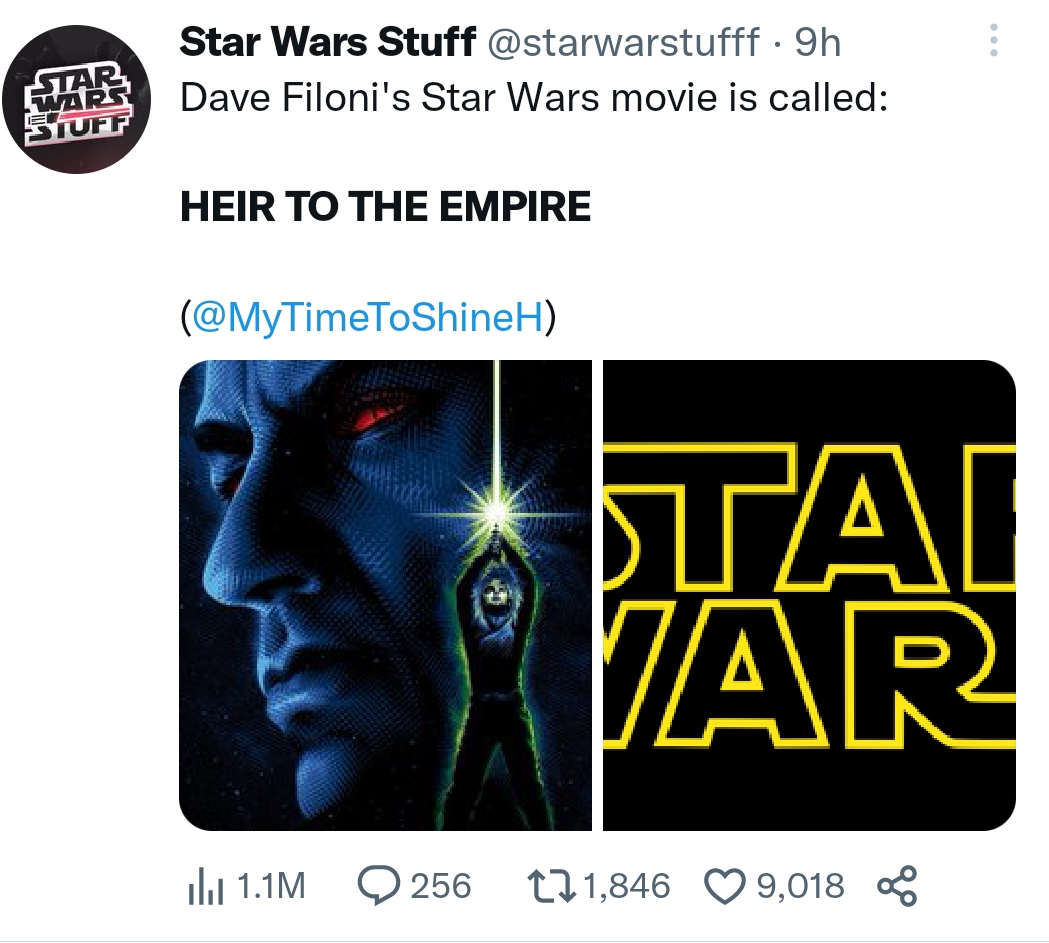
Task: Click the 1.1M views count
Action: click(273, 885)
